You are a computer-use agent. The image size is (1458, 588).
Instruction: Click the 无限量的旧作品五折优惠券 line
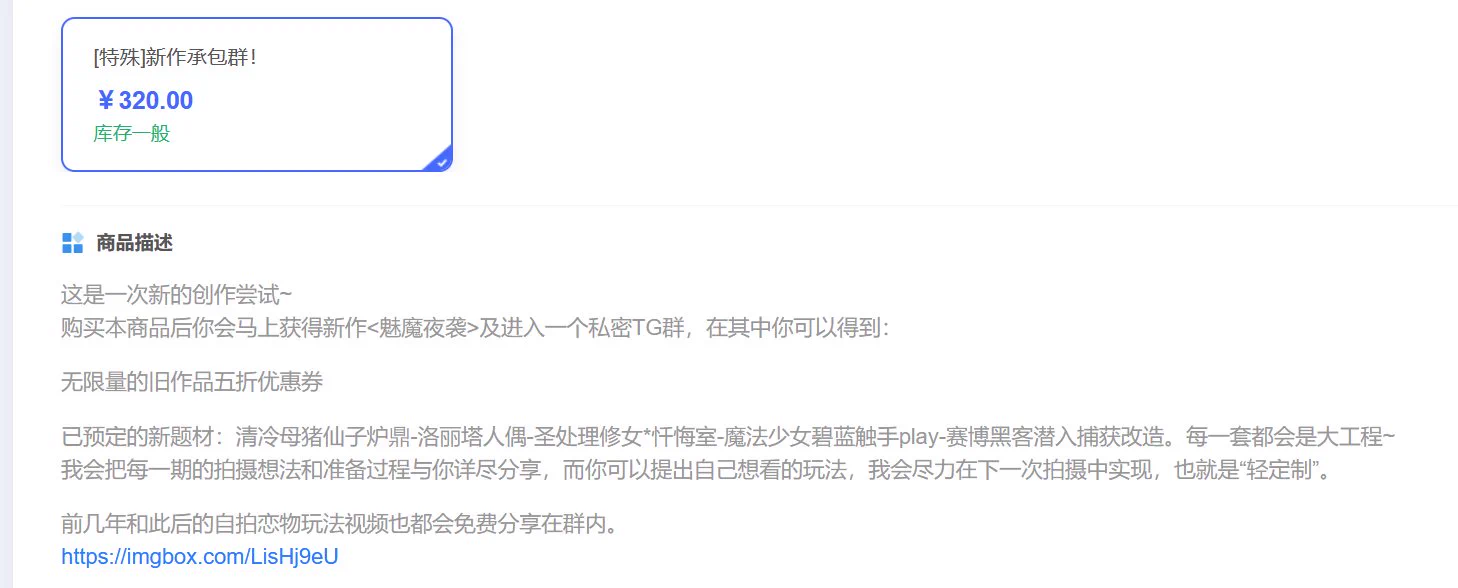pos(192,382)
